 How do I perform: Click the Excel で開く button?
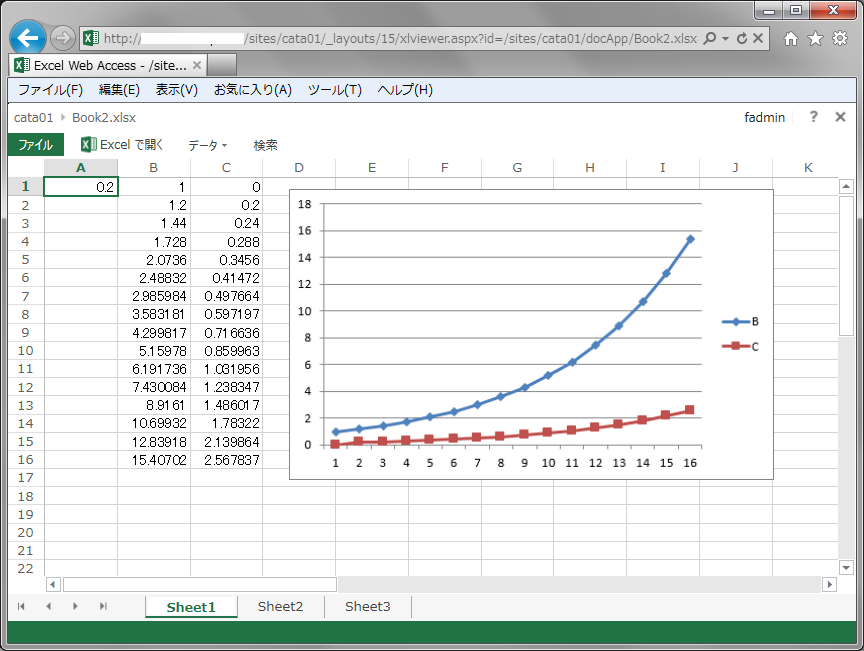point(123,145)
